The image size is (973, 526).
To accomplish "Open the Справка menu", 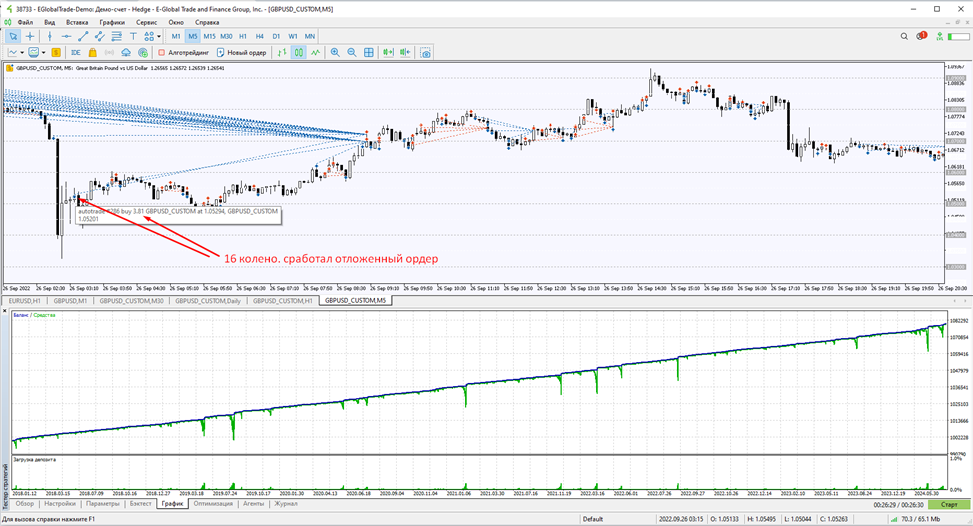I will coord(207,22).
